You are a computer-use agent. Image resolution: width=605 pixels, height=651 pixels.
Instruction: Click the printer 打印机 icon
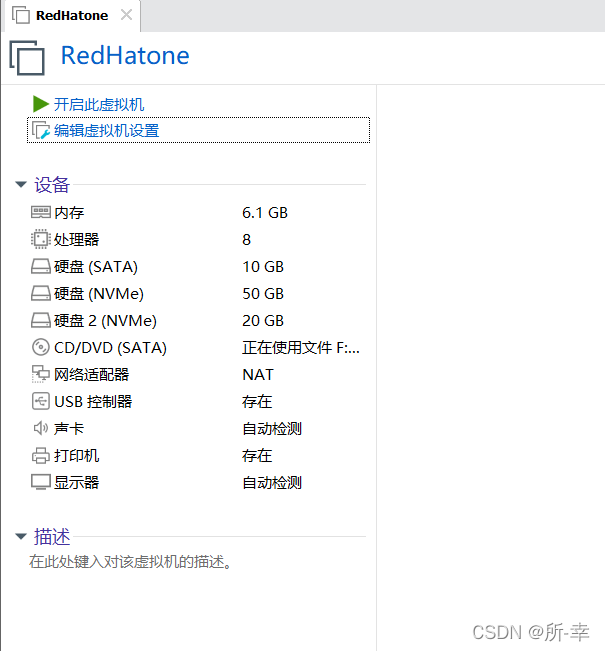click(41, 455)
